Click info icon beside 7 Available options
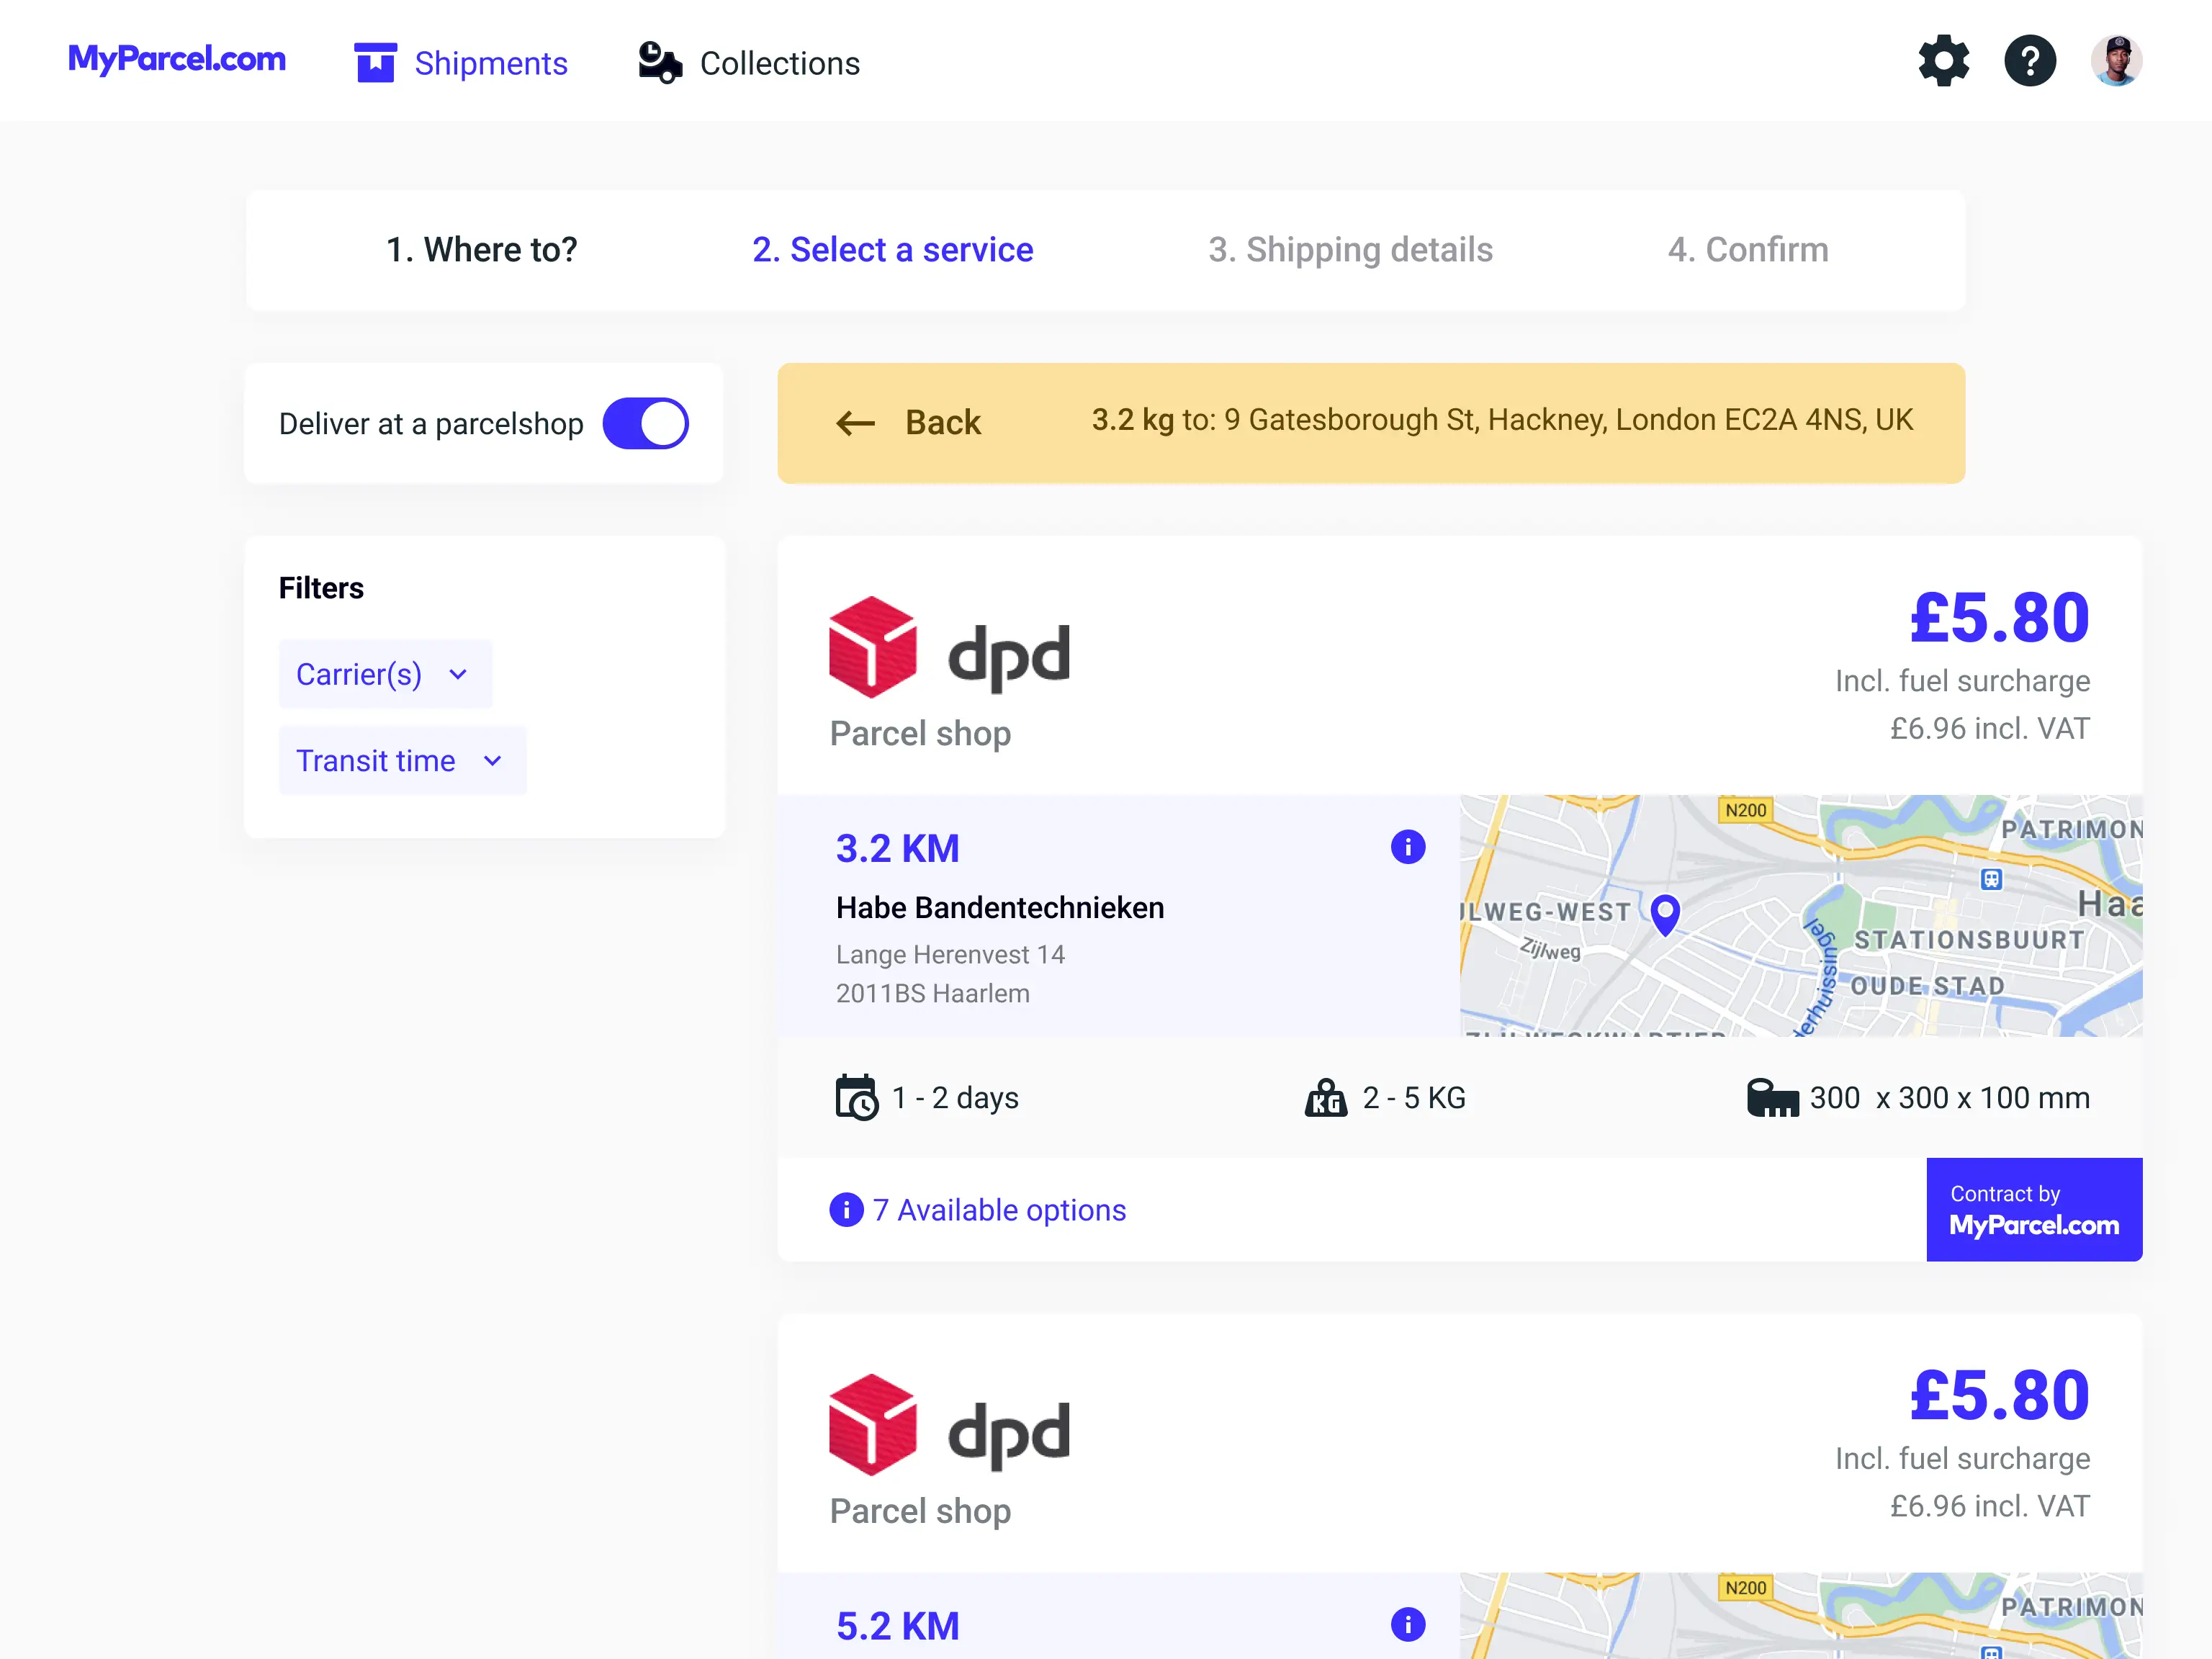This screenshot has width=2212, height=1659. pyautogui.click(x=846, y=1209)
